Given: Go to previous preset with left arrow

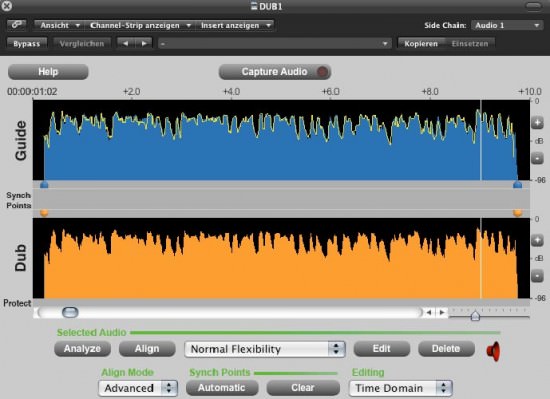Looking at the screenshot, I should coord(126,43).
